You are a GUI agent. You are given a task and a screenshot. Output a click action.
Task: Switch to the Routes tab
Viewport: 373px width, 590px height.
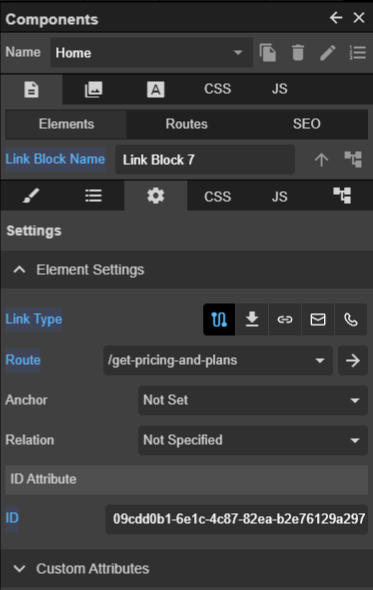click(x=187, y=124)
